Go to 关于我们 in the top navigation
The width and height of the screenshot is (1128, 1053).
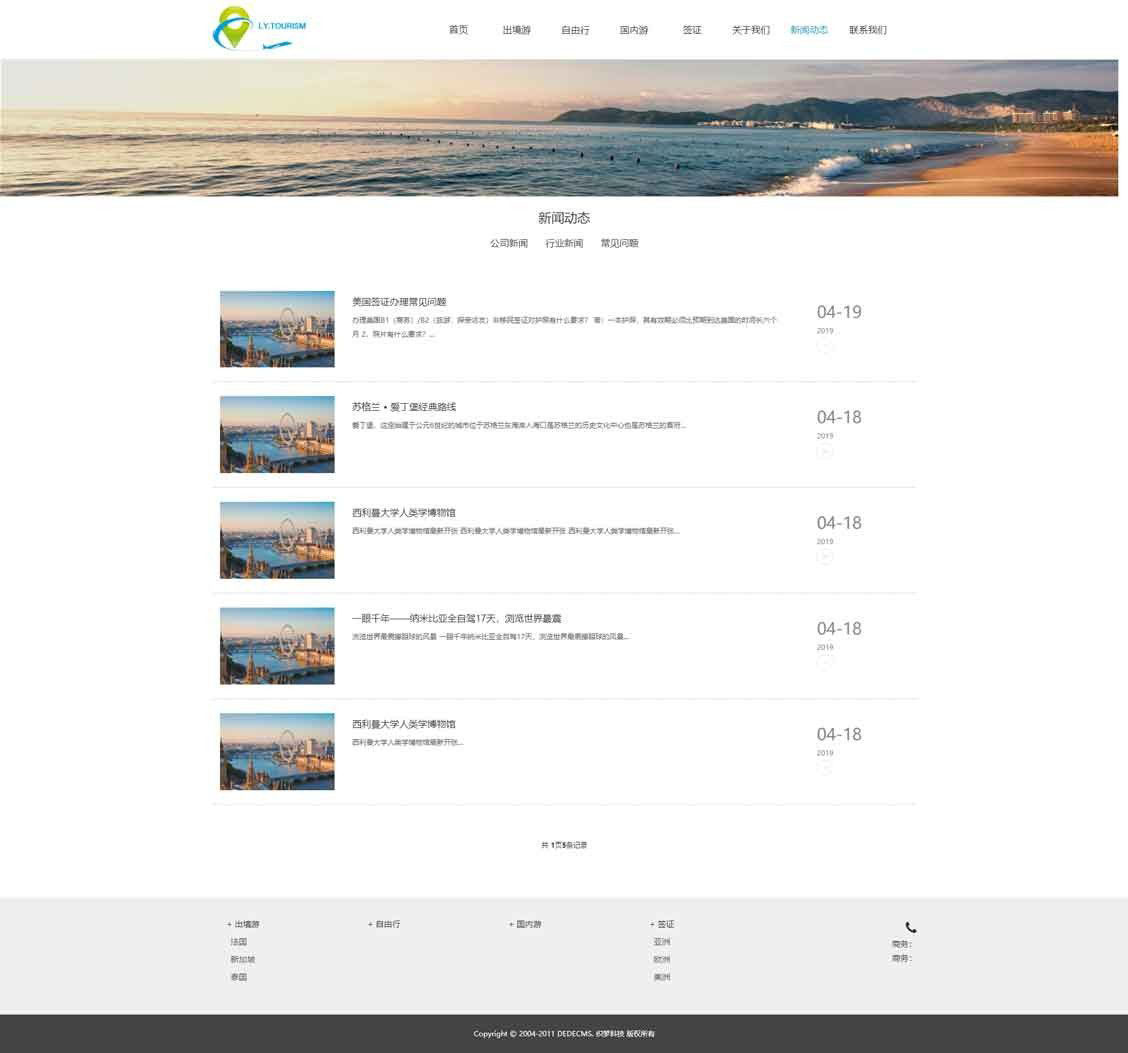click(750, 30)
